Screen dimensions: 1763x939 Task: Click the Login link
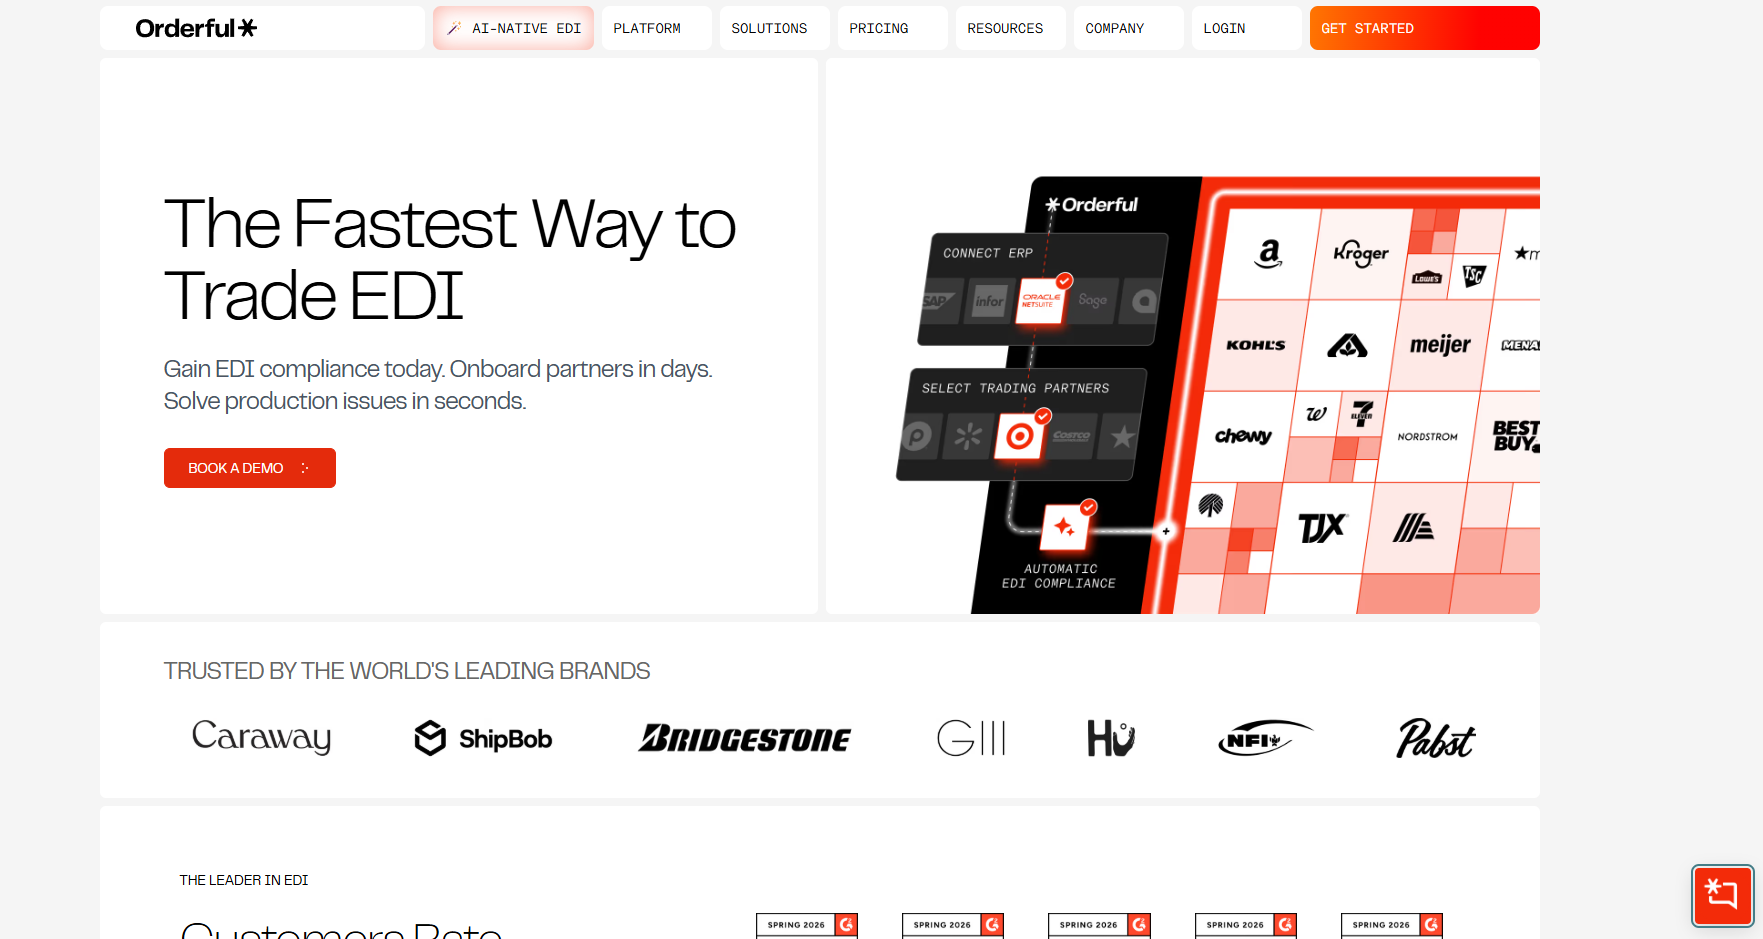pos(1246,28)
